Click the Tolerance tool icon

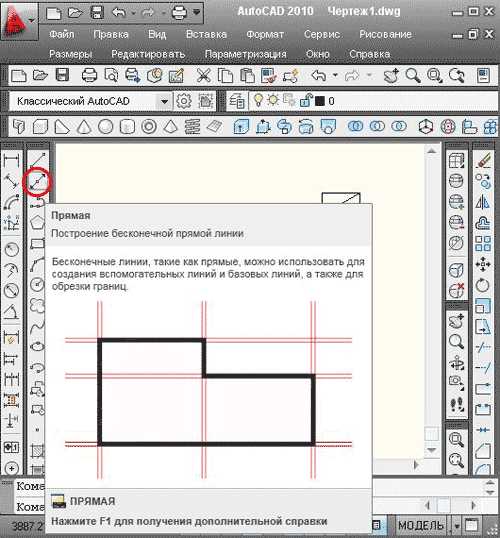pos(11,447)
